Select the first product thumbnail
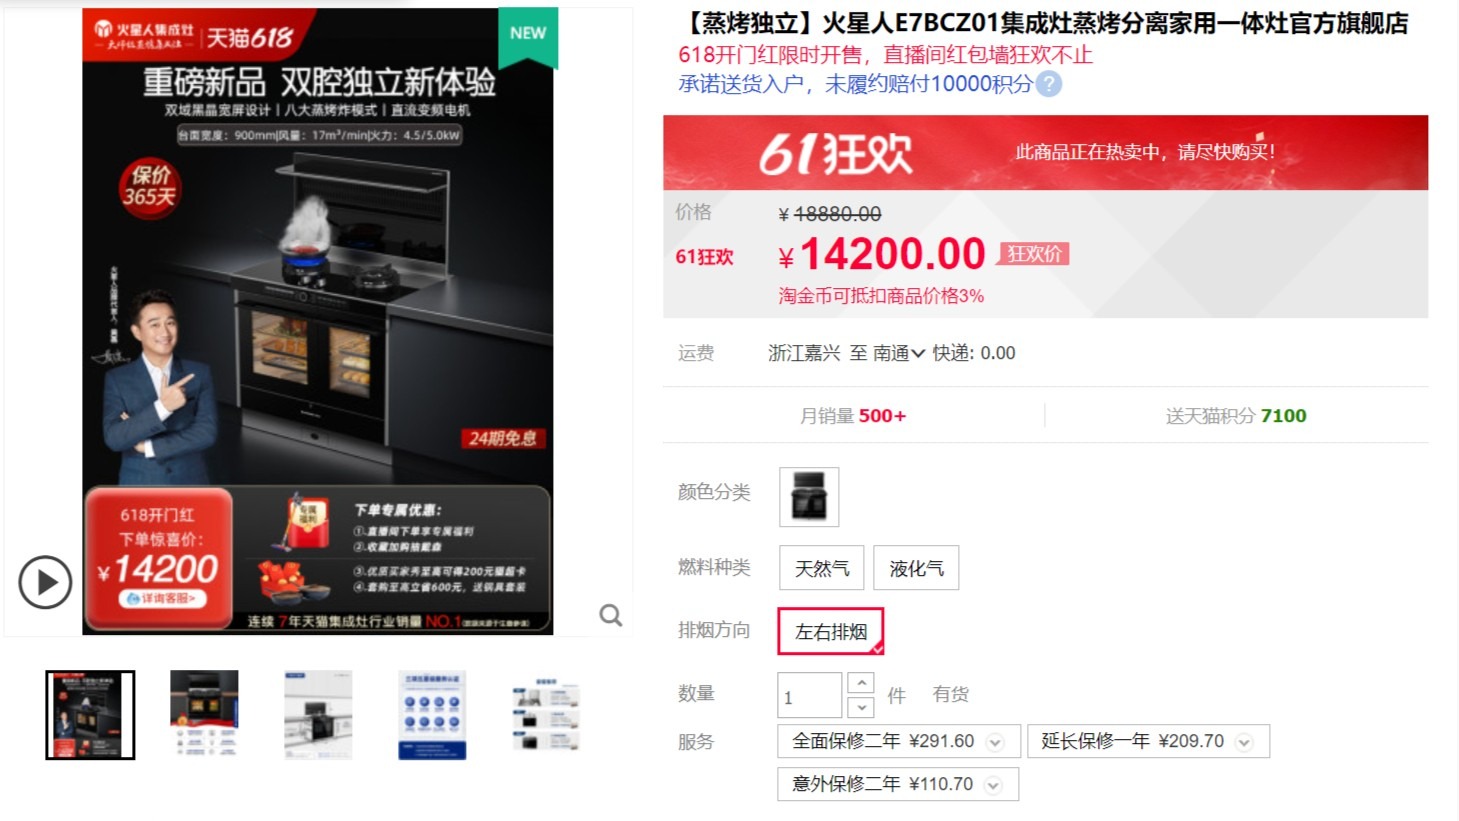 click(x=90, y=715)
